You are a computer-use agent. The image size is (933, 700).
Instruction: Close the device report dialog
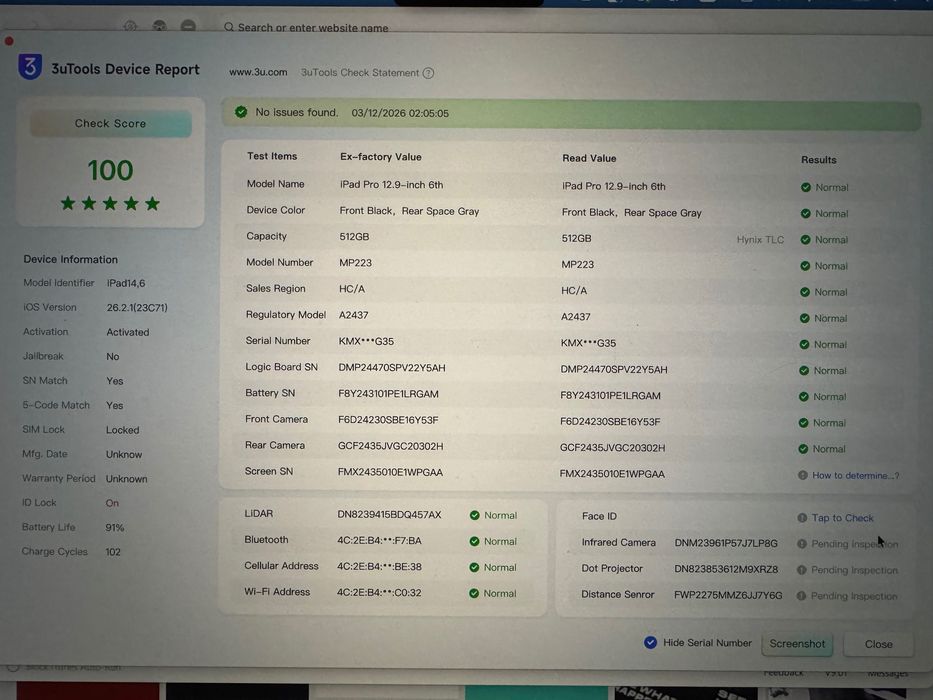click(878, 645)
